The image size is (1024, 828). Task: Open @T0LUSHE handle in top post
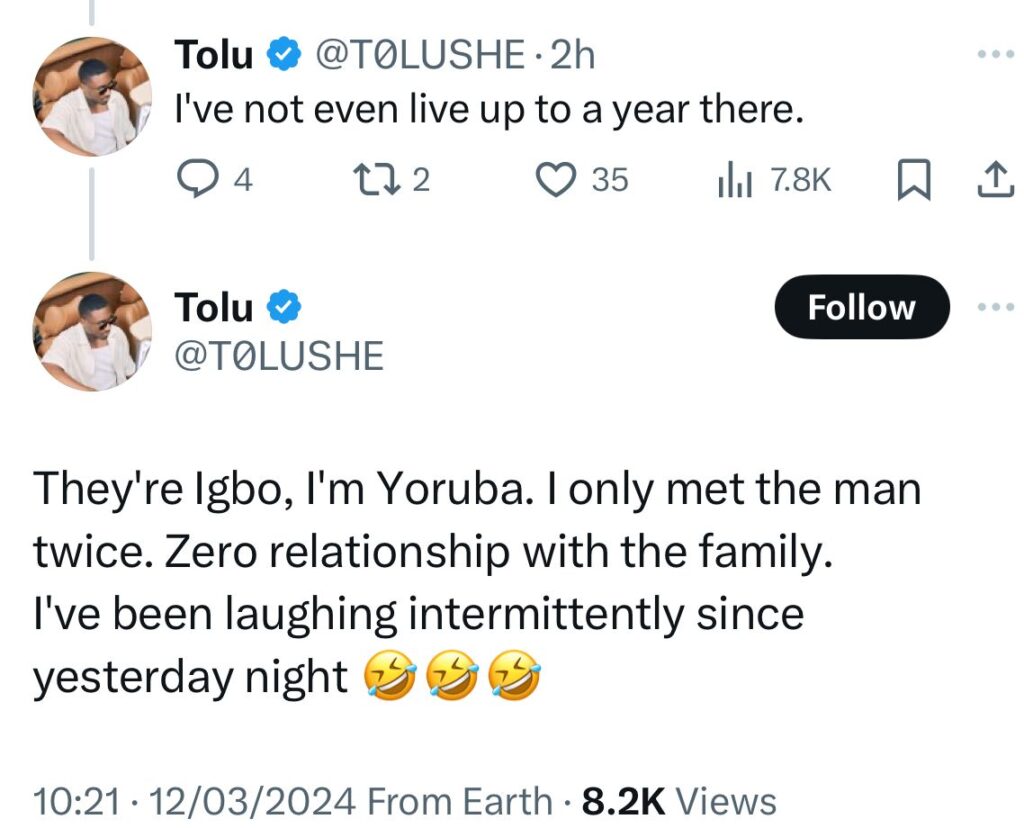tap(421, 56)
